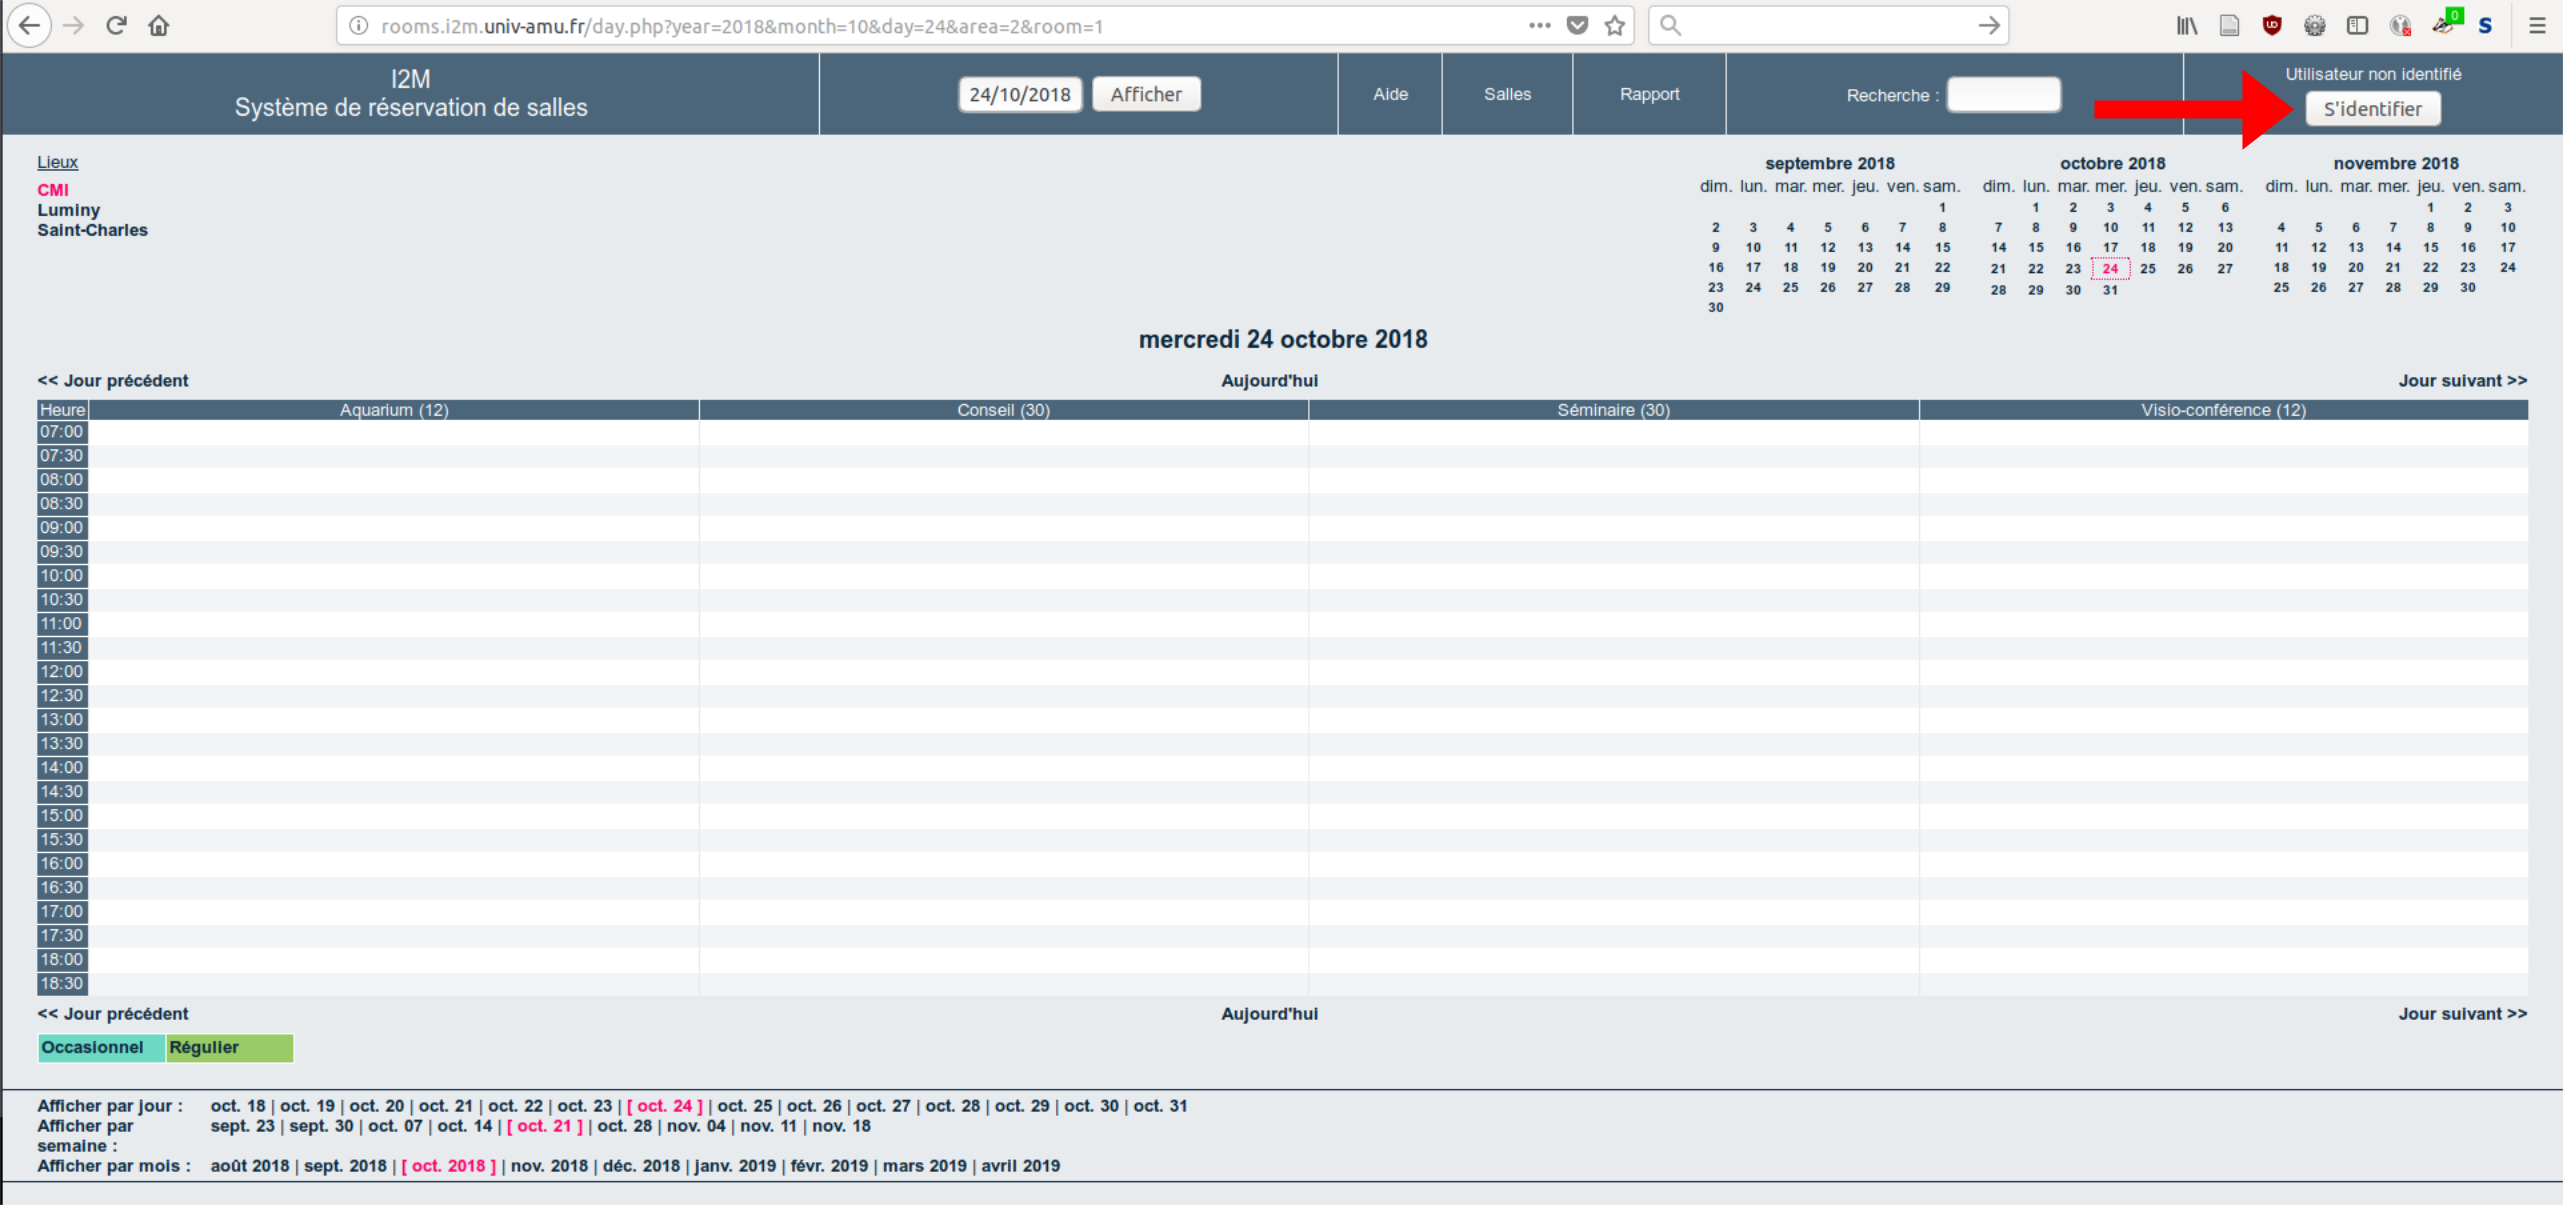Save page to Pocket icon
The height and width of the screenshot is (1205, 2563).
click(x=1577, y=26)
